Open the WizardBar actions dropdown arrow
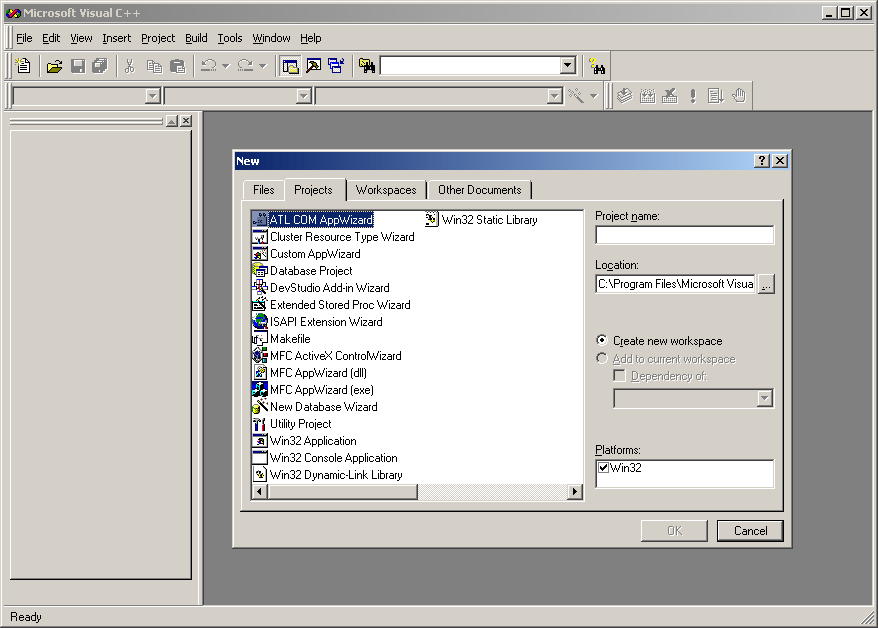This screenshot has width=878, height=628. point(594,96)
